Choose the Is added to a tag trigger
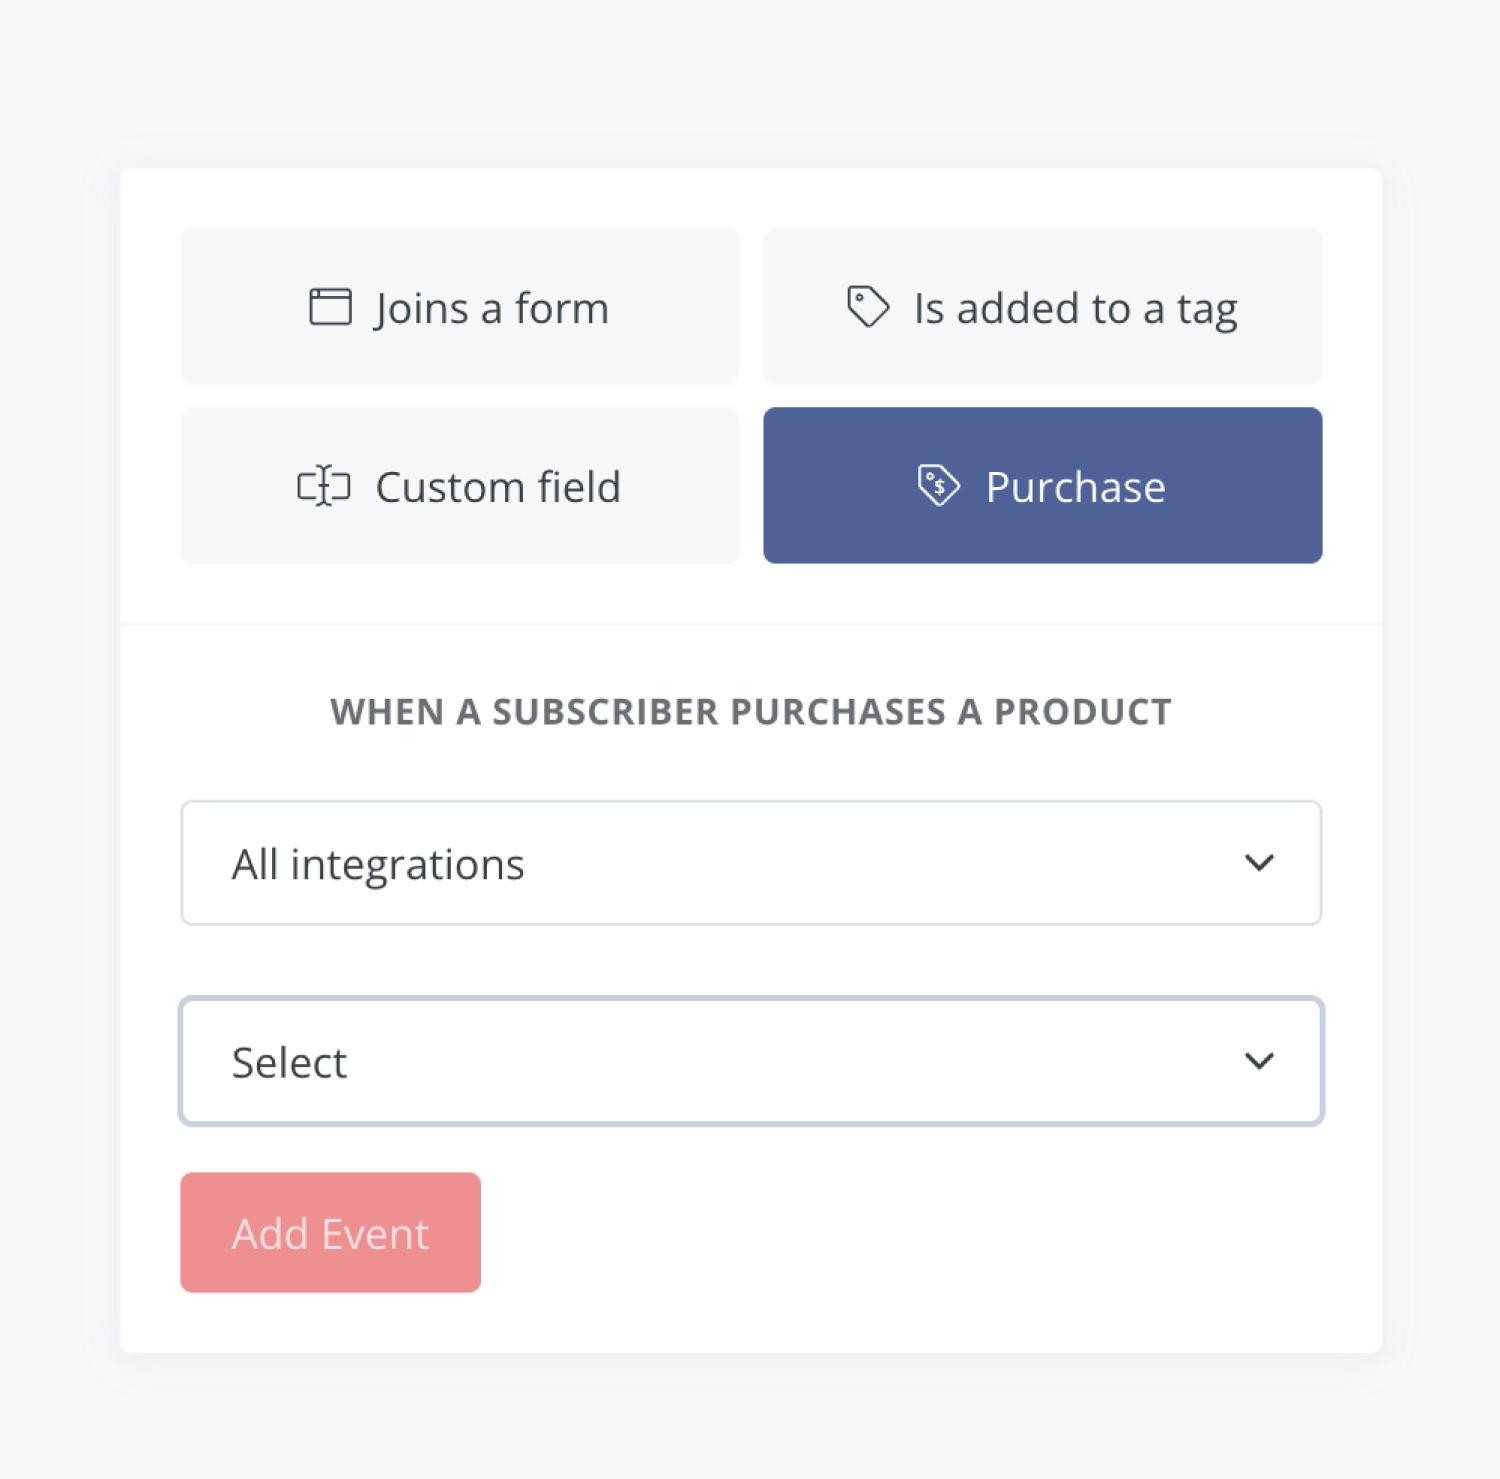This screenshot has height=1479, width=1500. [1042, 307]
